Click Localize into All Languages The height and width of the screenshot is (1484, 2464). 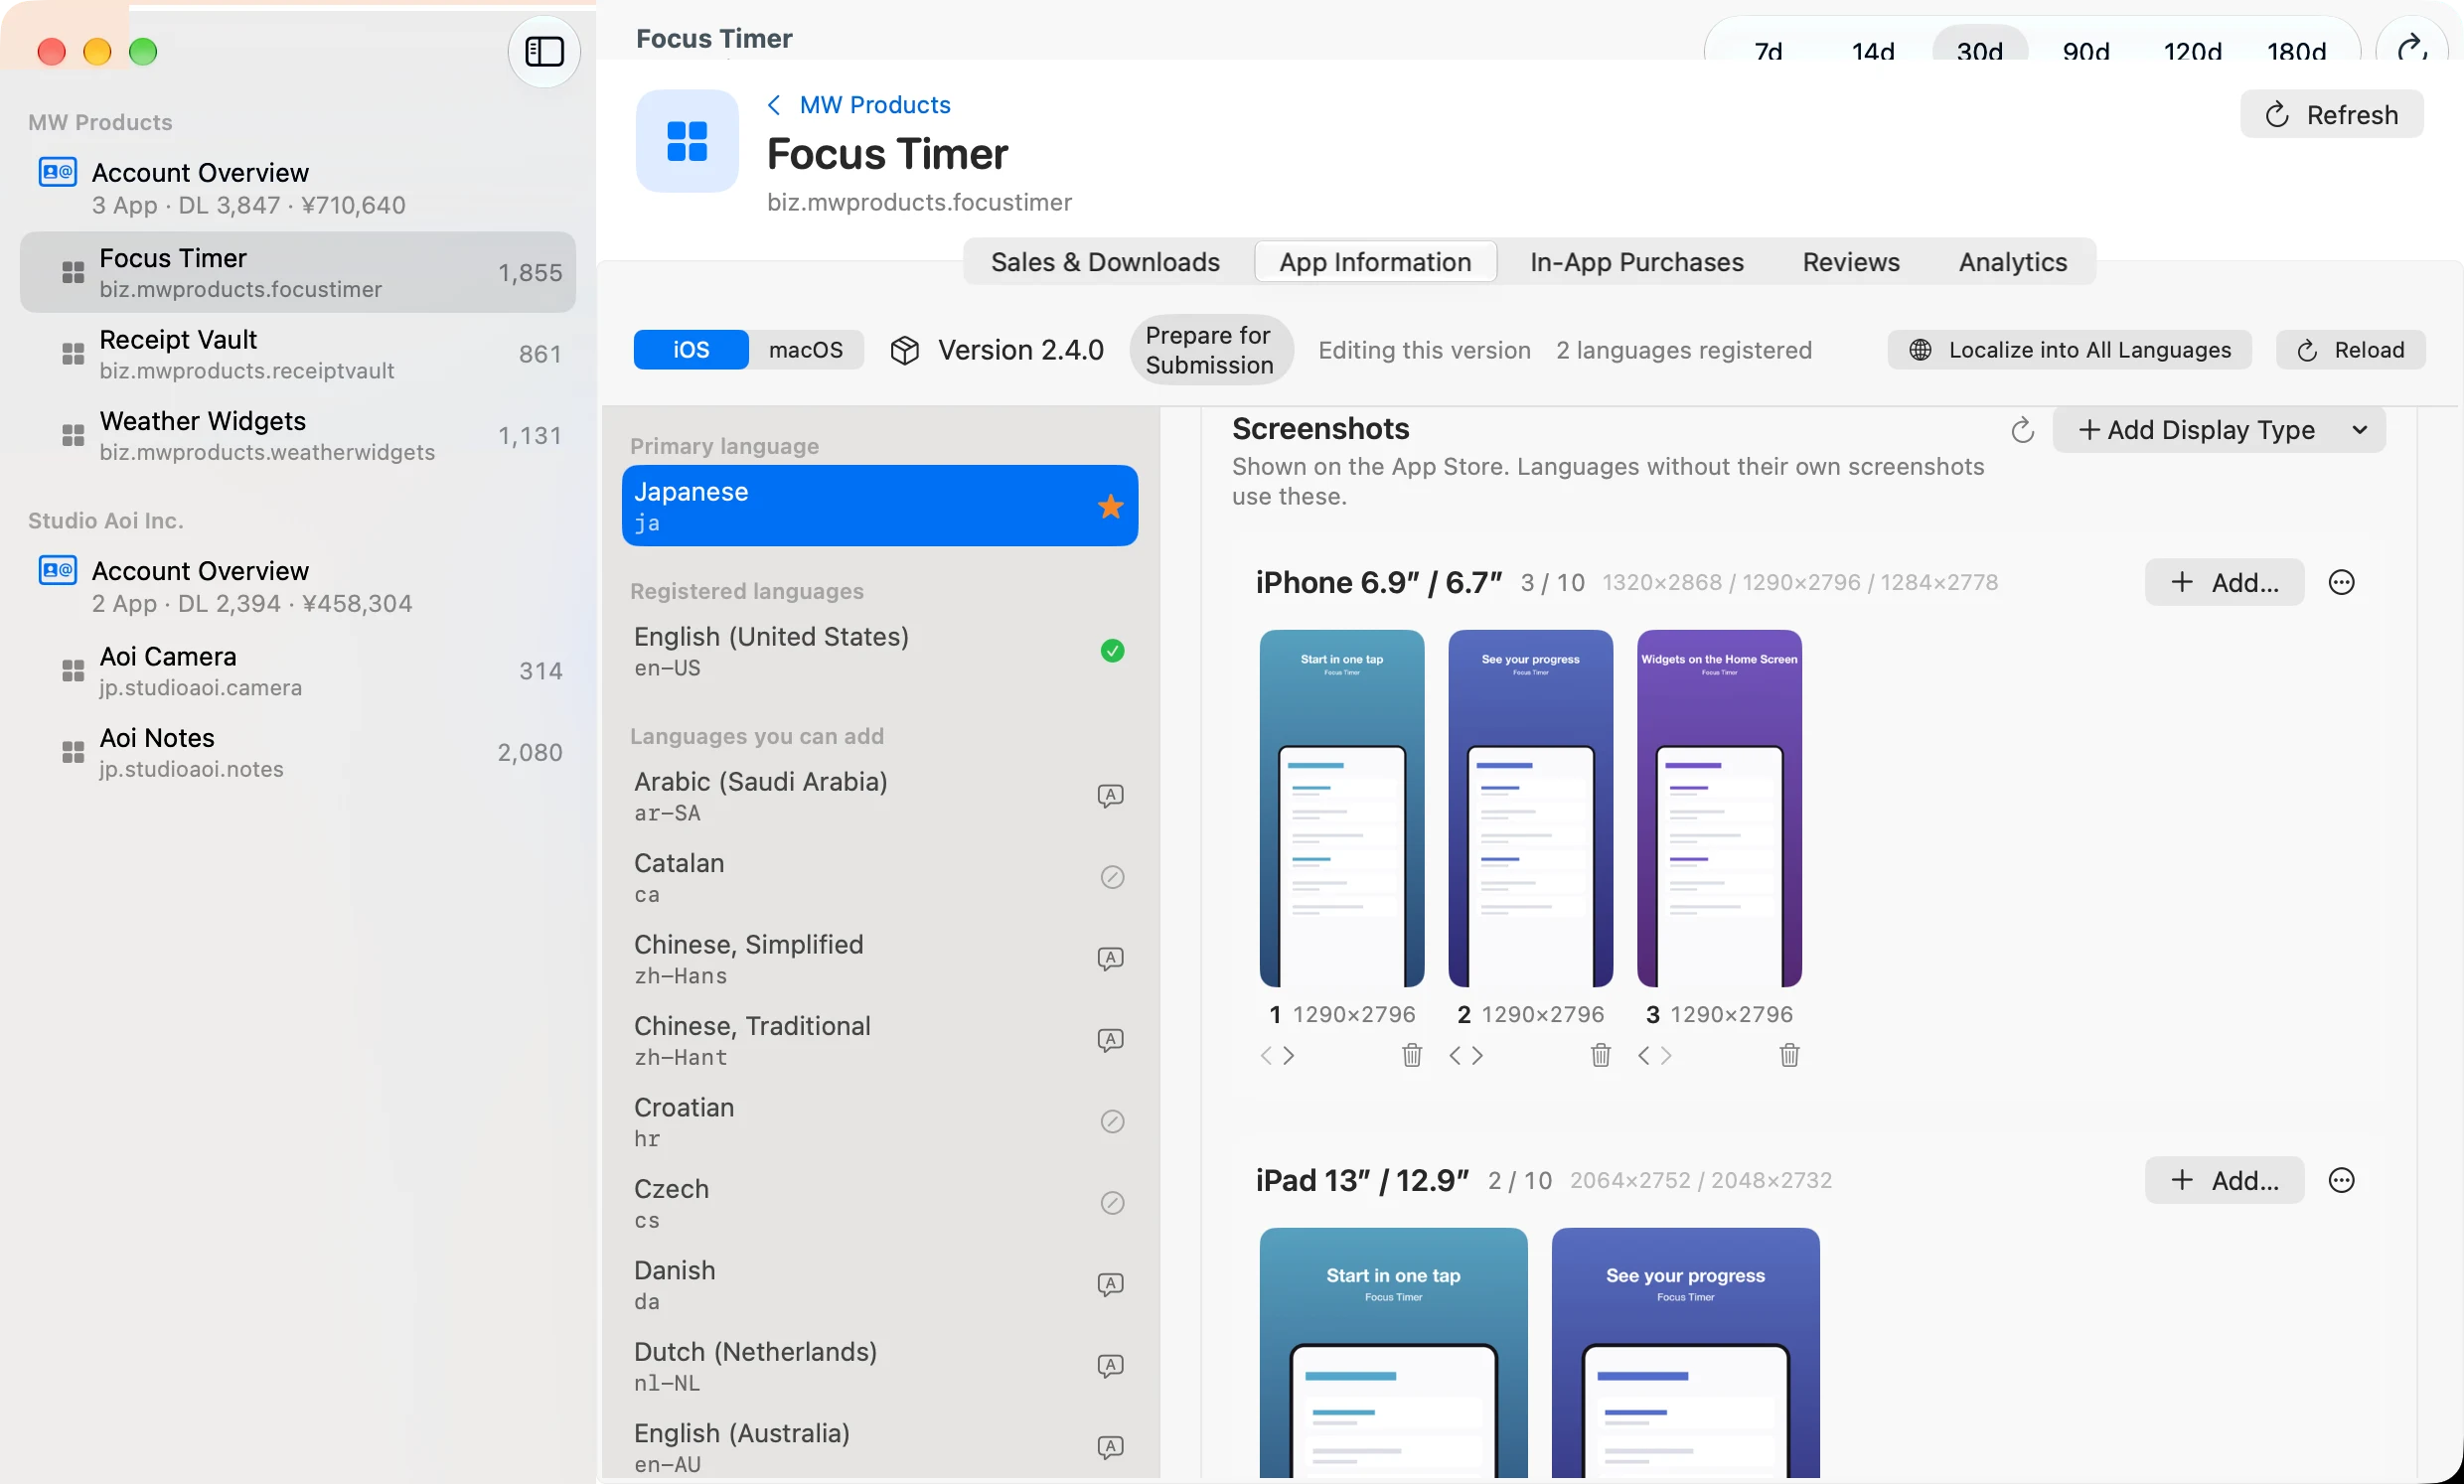click(x=2070, y=350)
